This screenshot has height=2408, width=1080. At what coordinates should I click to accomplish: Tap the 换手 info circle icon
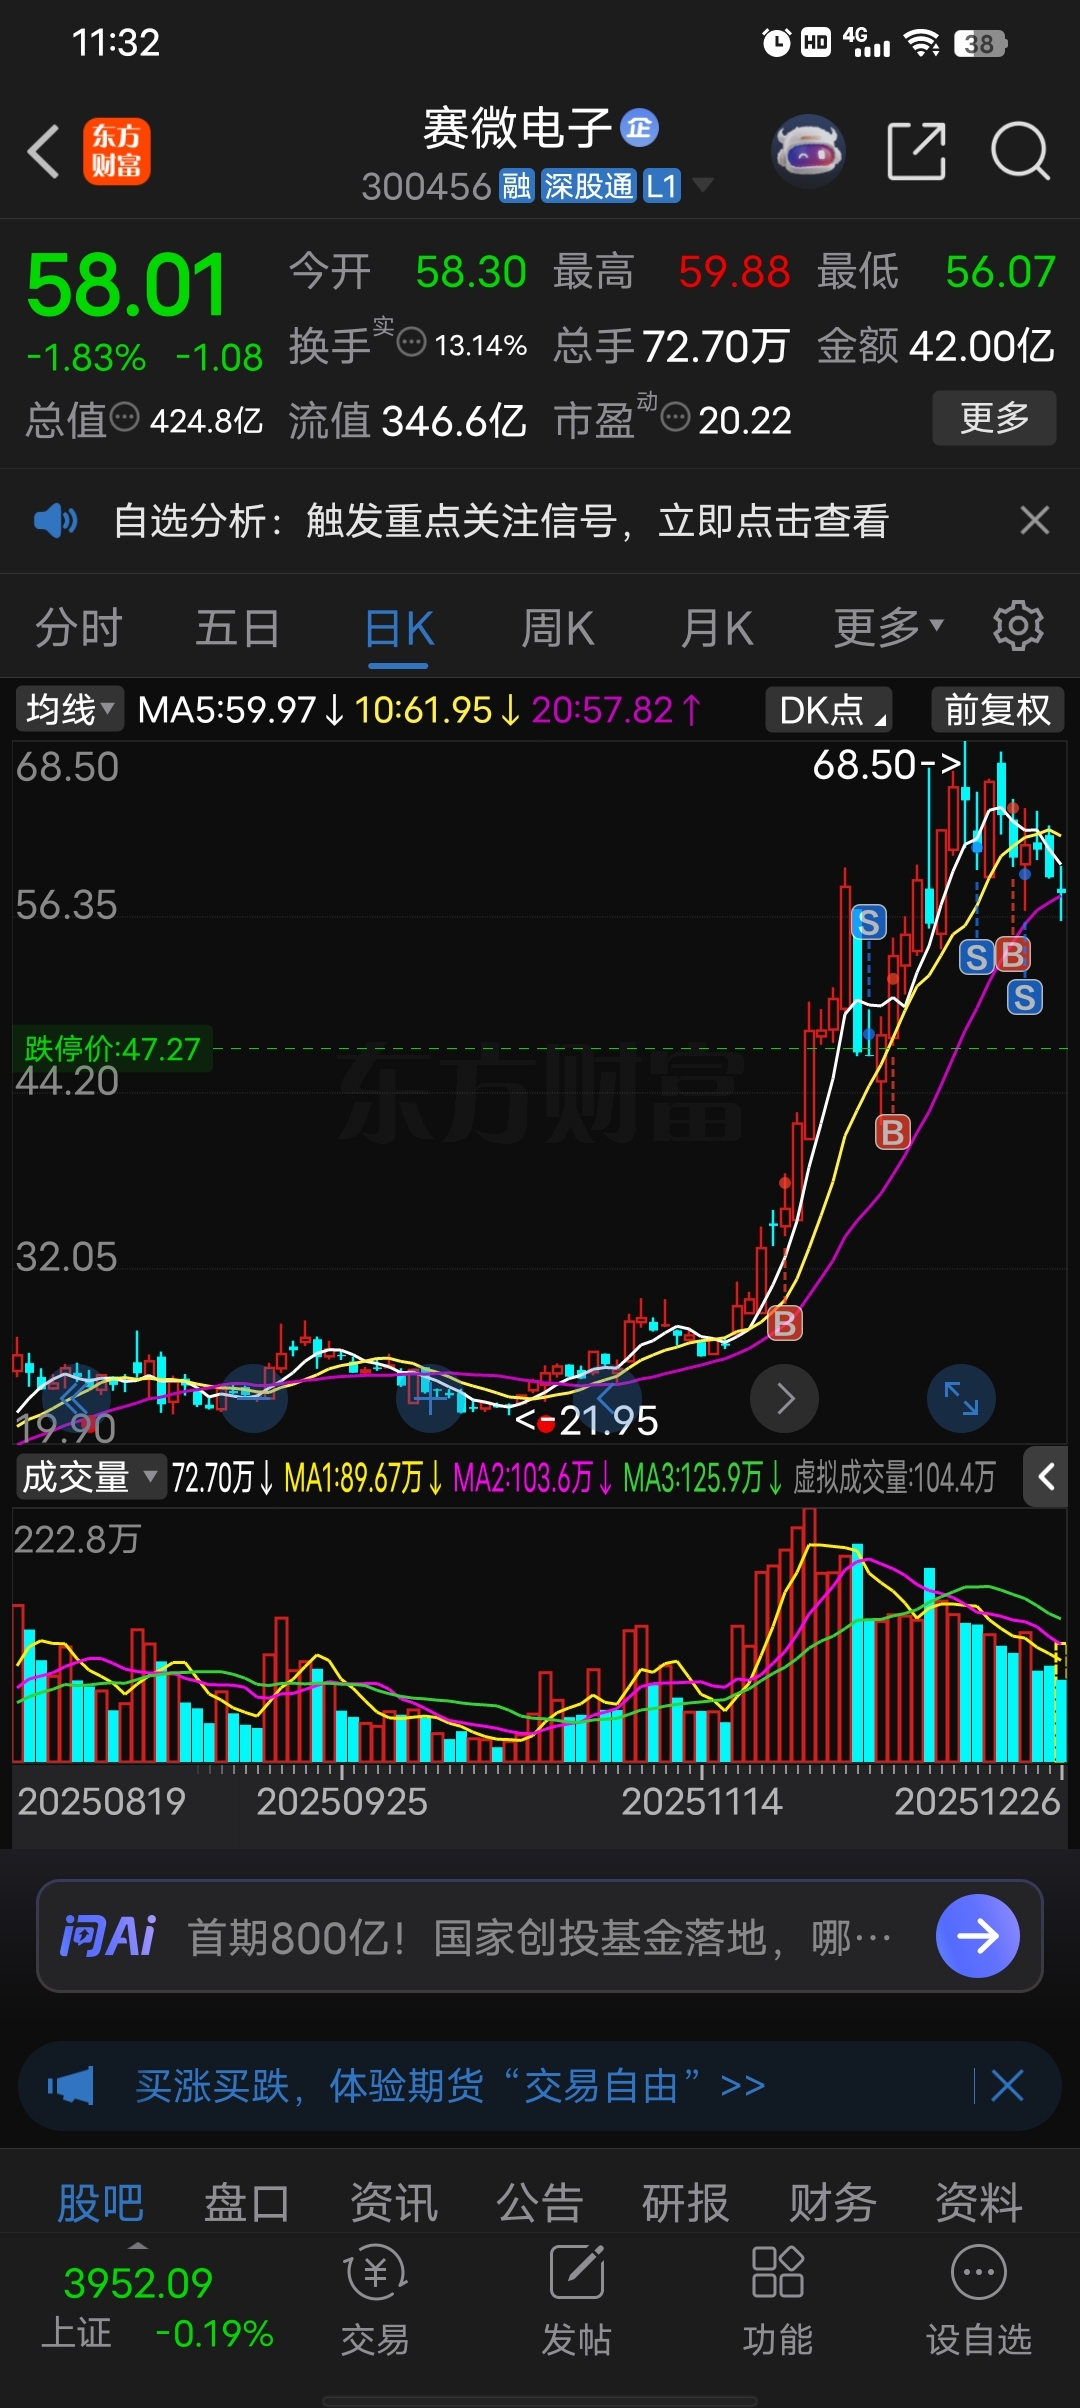coord(412,343)
